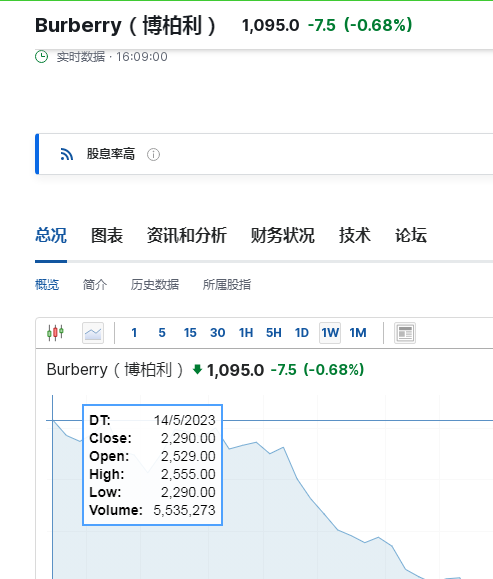Open the 简介 sub-tab
Image resolution: width=493 pixels, height=579 pixels.
95,285
